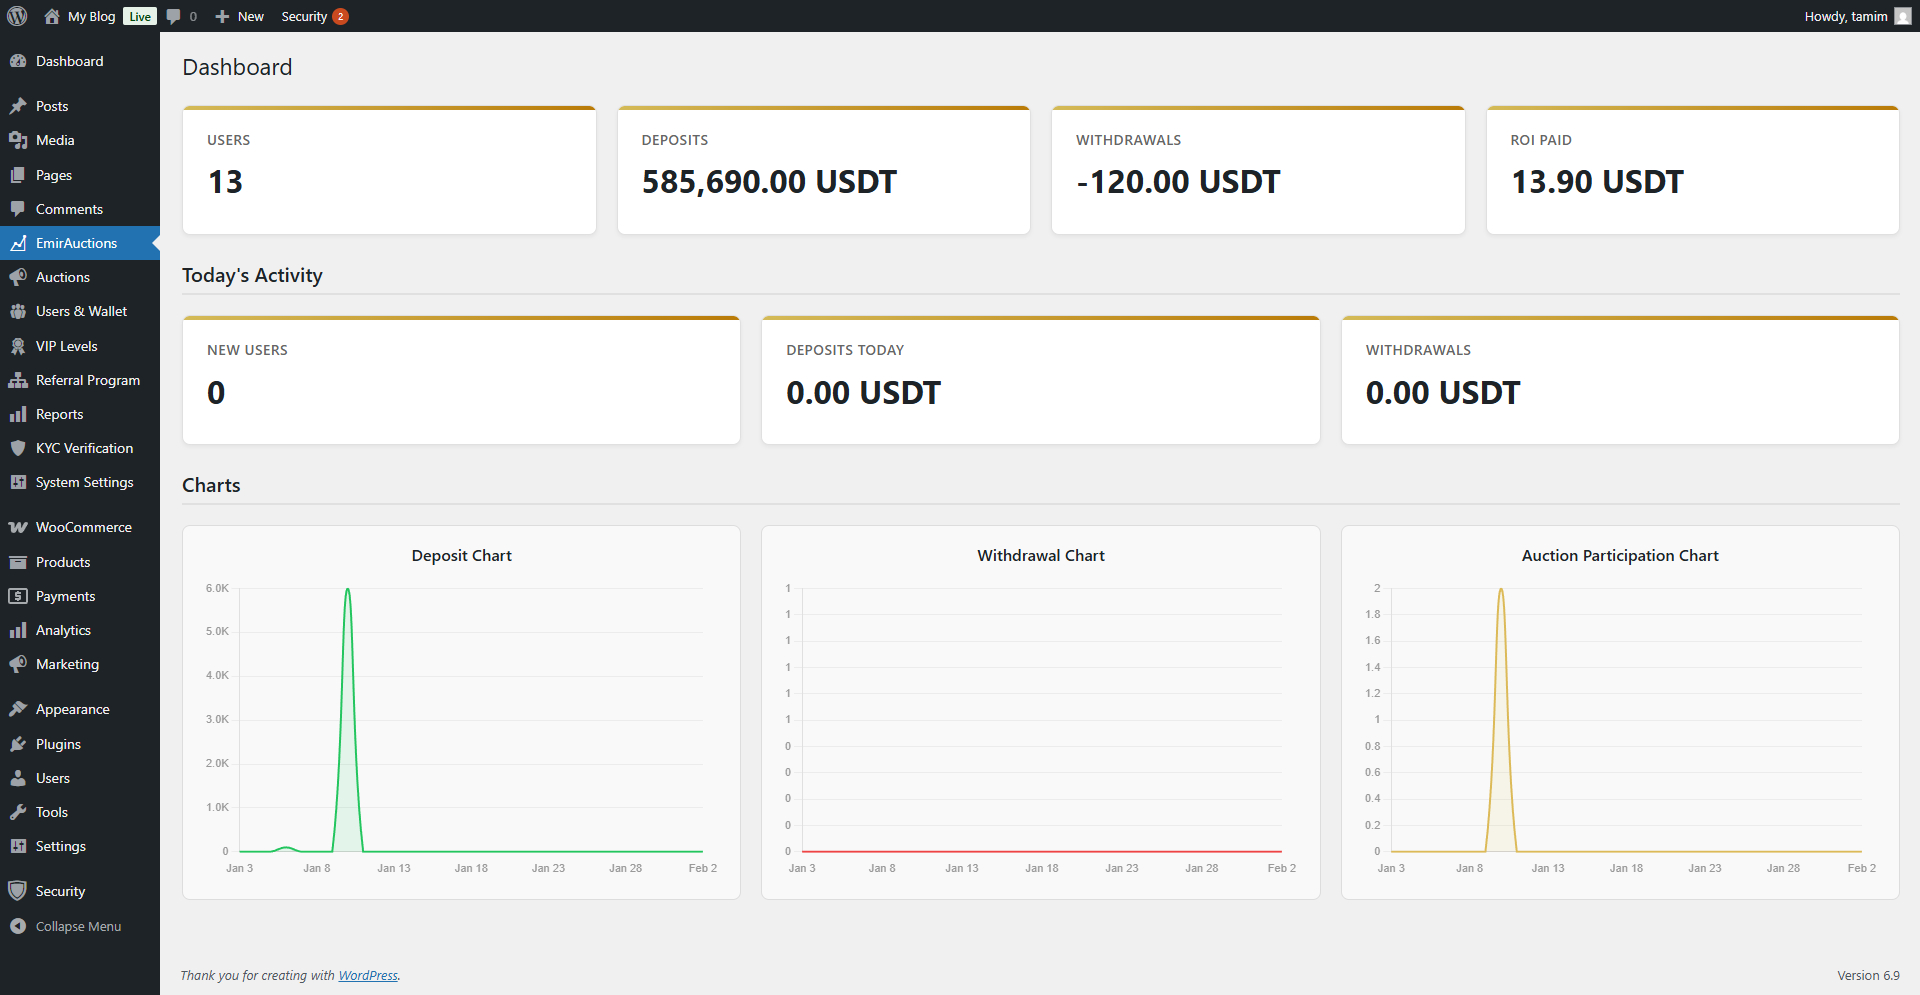
Task: Click the Marketing megaphone icon
Action: 18,664
